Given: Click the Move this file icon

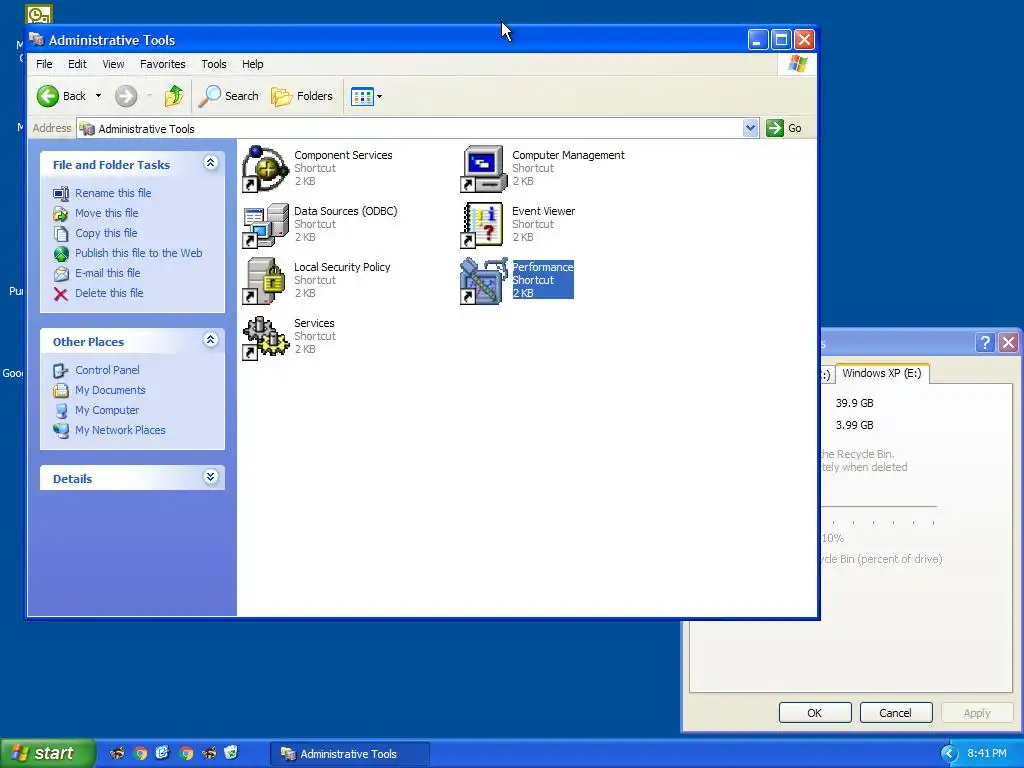Looking at the screenshot, I should coord(61,214).
